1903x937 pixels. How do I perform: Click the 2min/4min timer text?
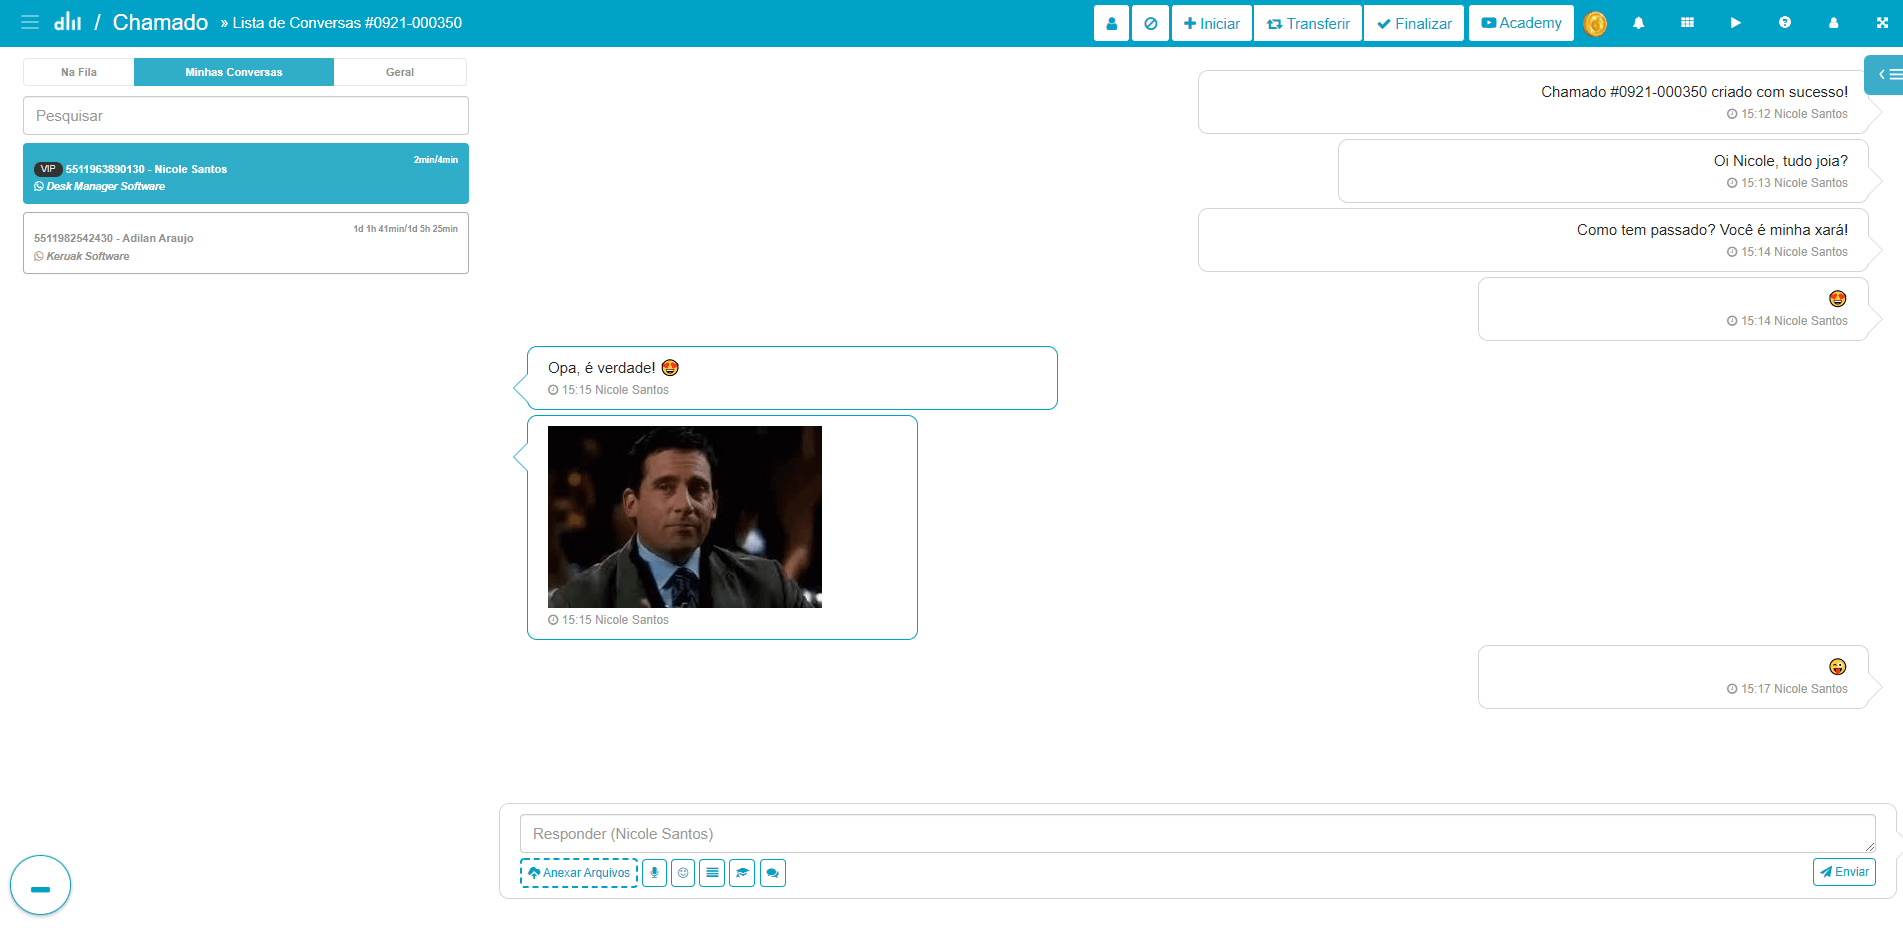pos(436,160)
